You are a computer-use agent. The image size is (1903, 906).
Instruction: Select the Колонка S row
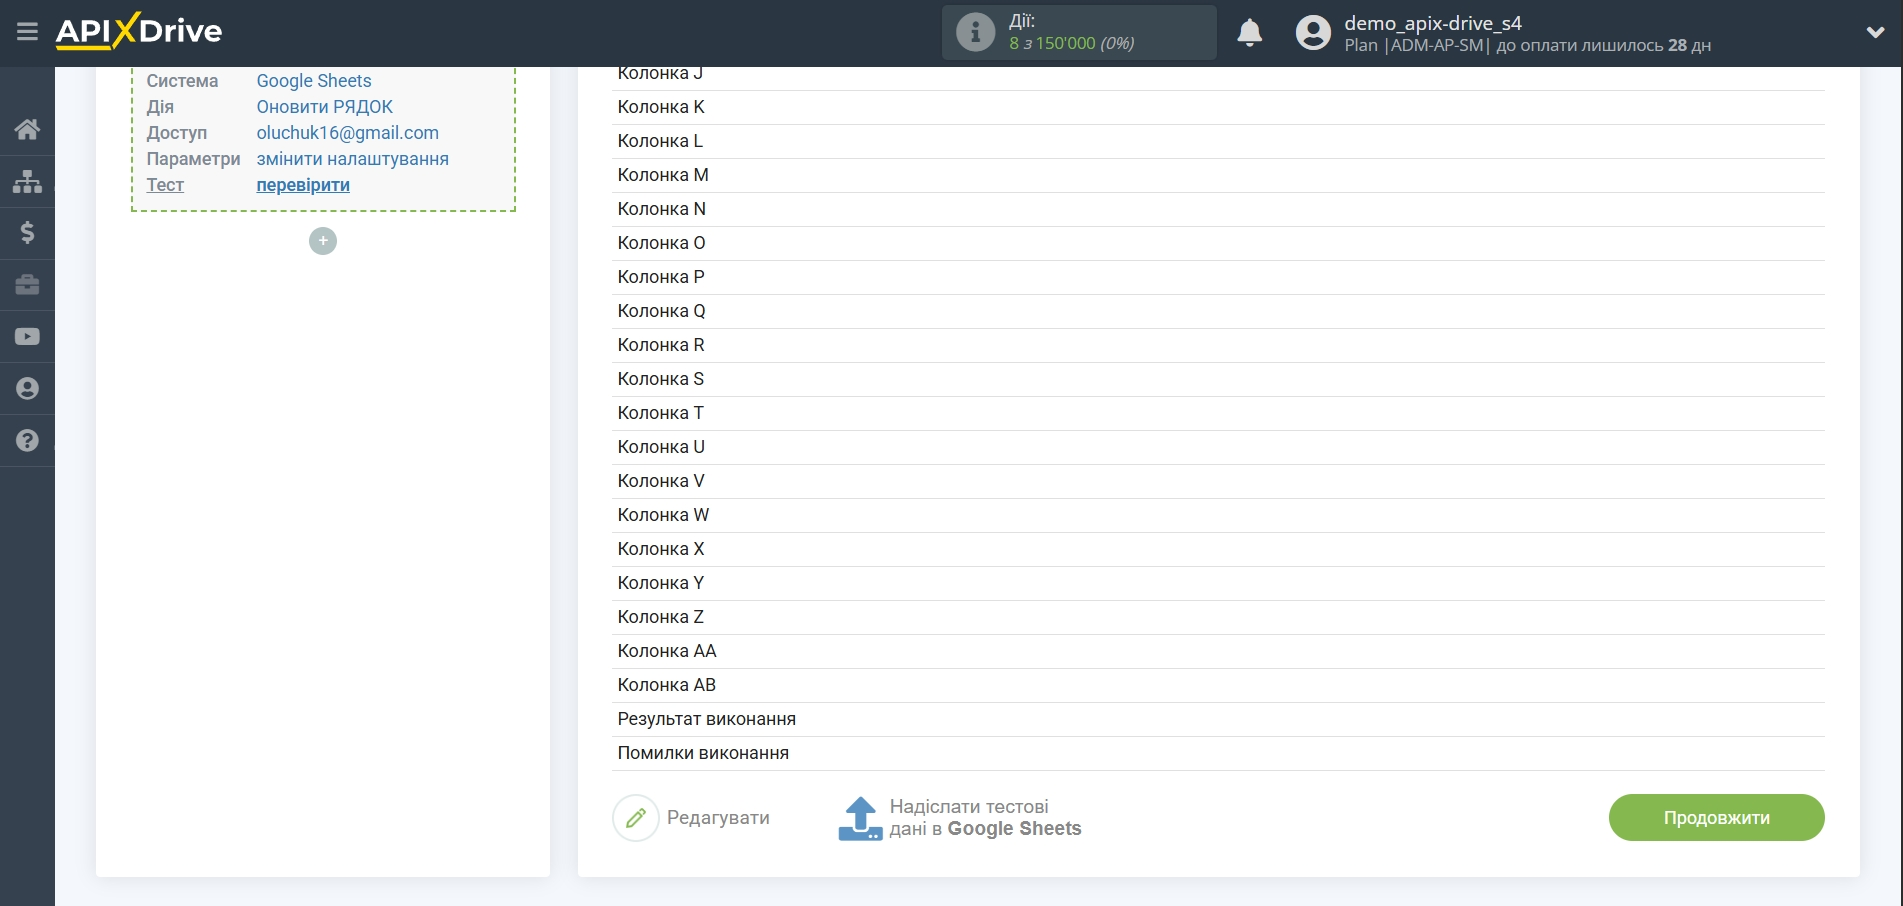coord(1218,379)
